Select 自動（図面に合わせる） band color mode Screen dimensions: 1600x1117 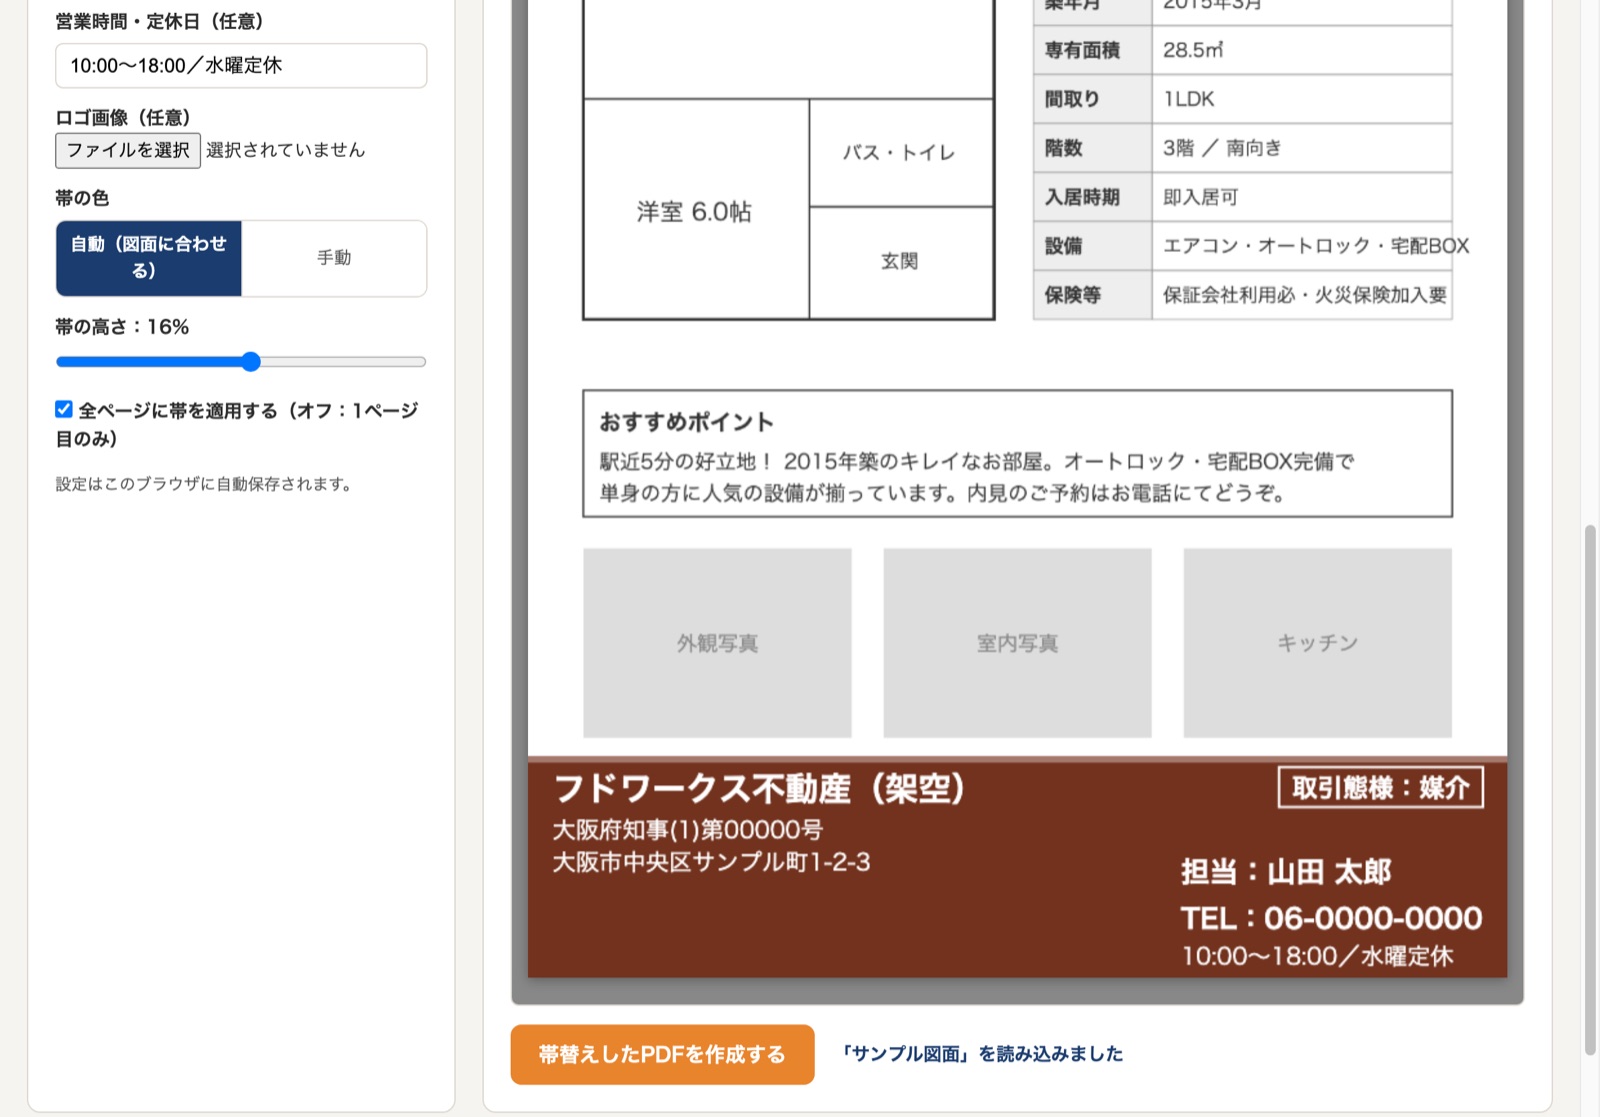tap(149, 258)
